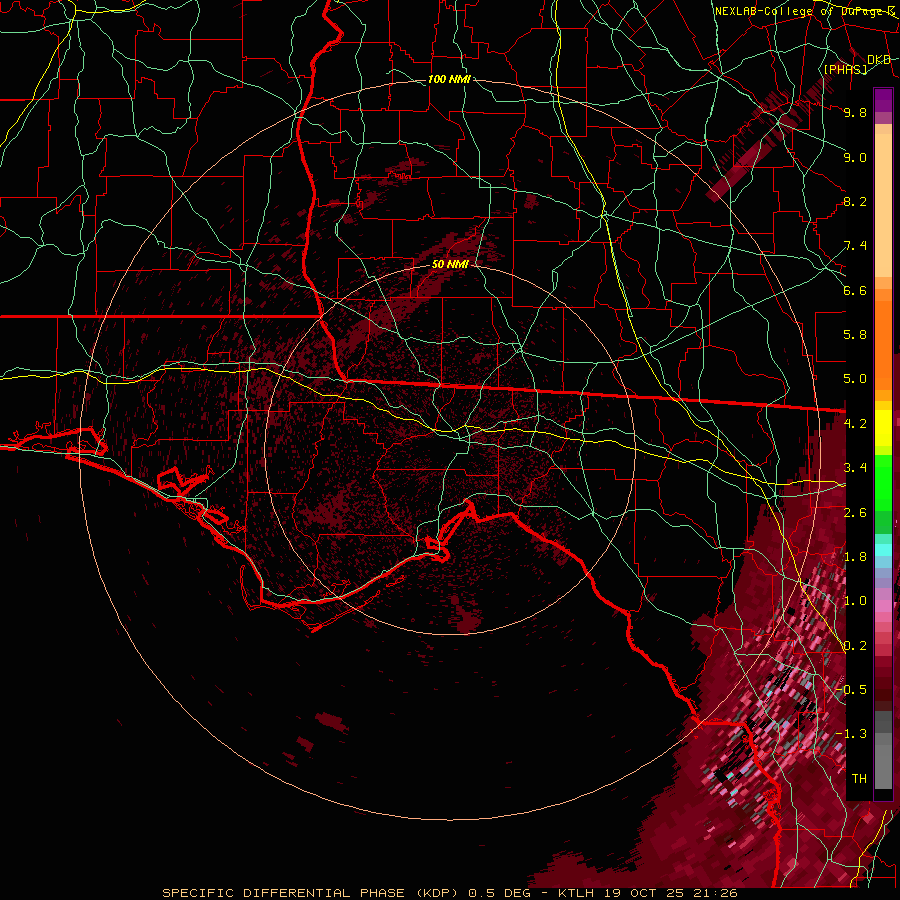Select the 0.2 scale label
The height and width of the screenshot is (900, 900).
[855, 646]
